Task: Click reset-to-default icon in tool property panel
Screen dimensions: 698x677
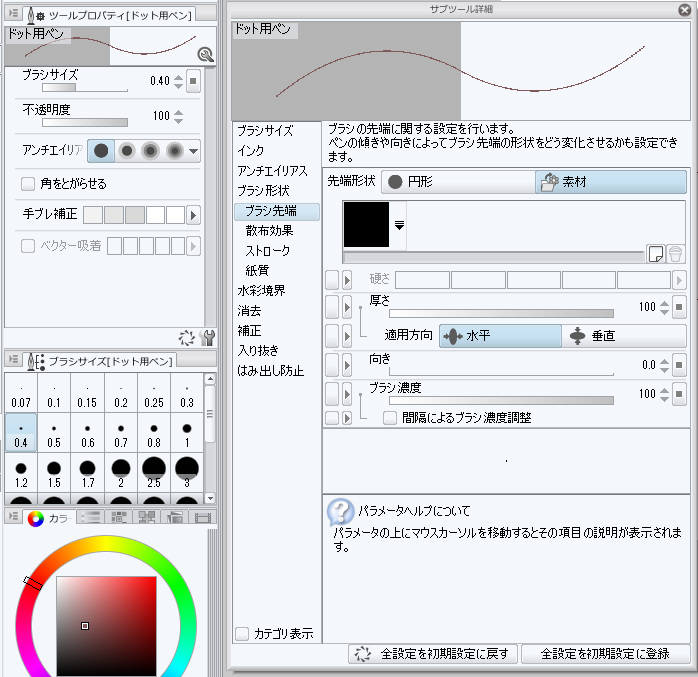Action: (x=186, y=338)
